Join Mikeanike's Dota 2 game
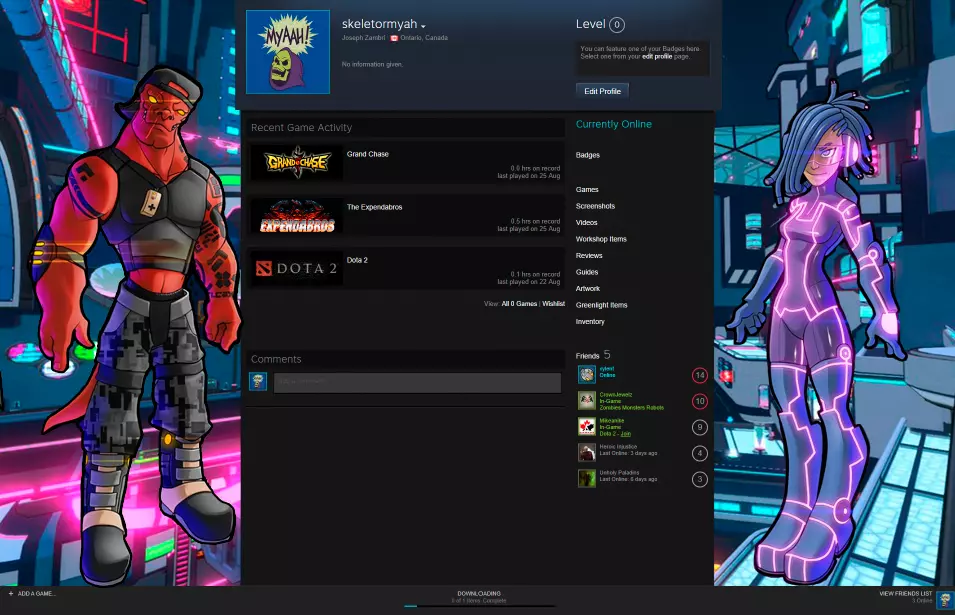955x615 pixels. tap(626, 434)
